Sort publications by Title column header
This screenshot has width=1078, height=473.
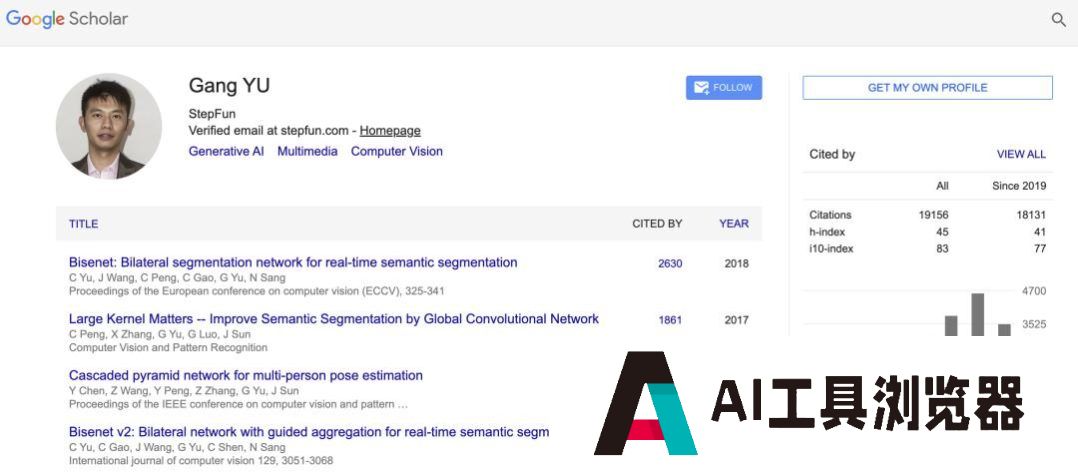[x=83, y=223]
